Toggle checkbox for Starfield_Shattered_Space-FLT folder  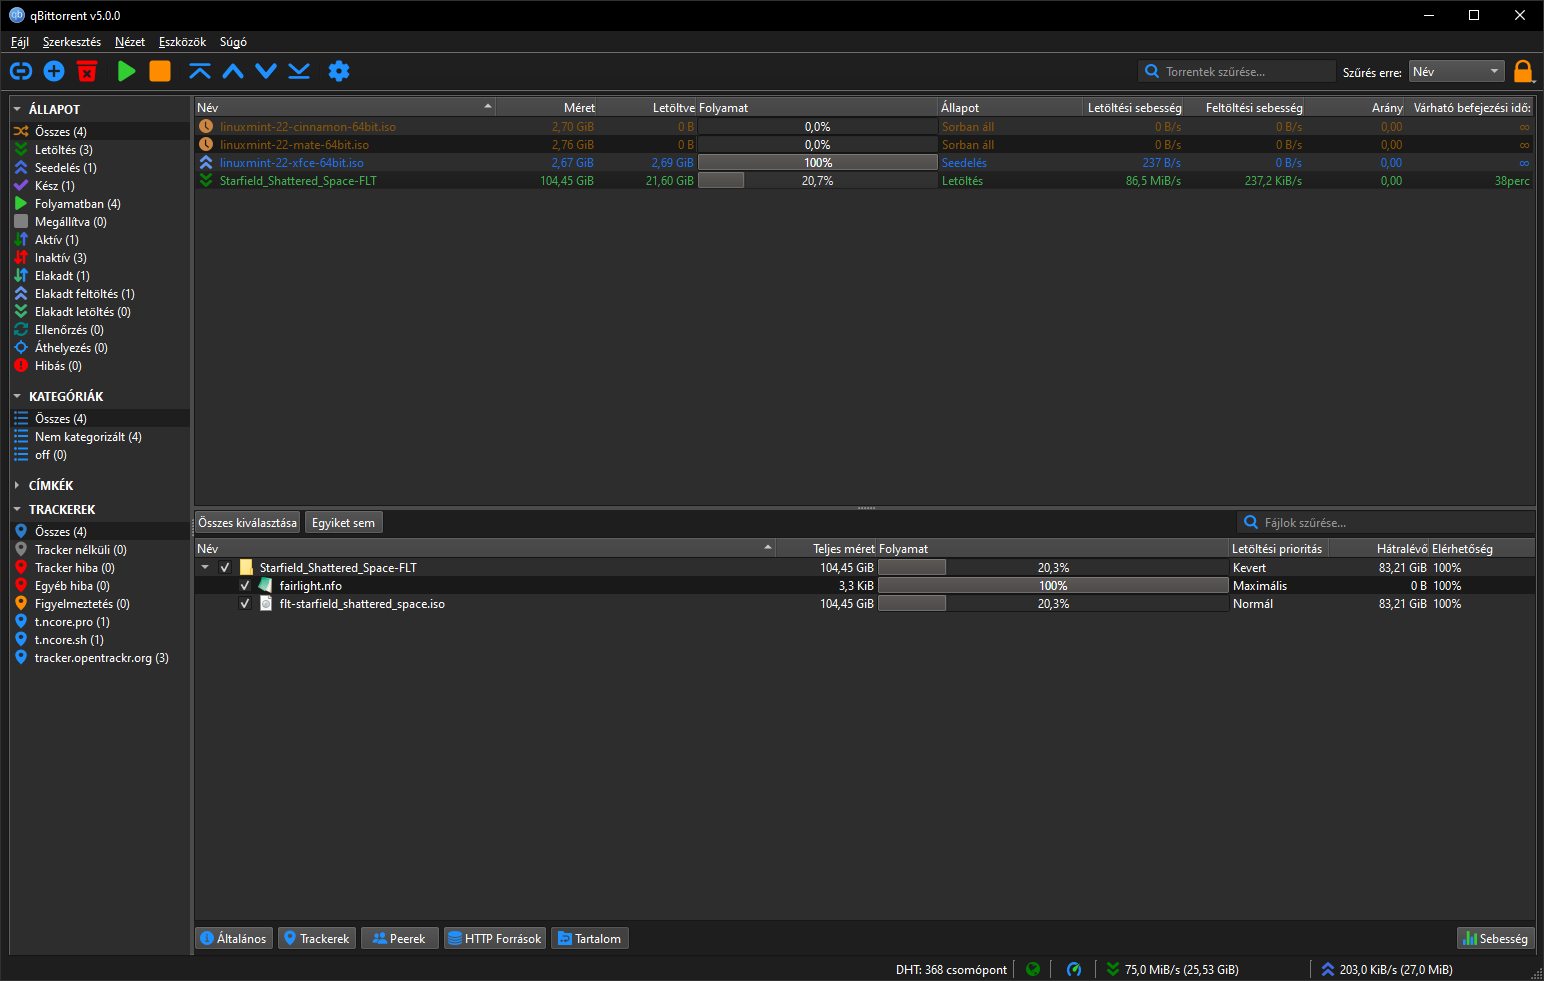[x=225, y=568]
